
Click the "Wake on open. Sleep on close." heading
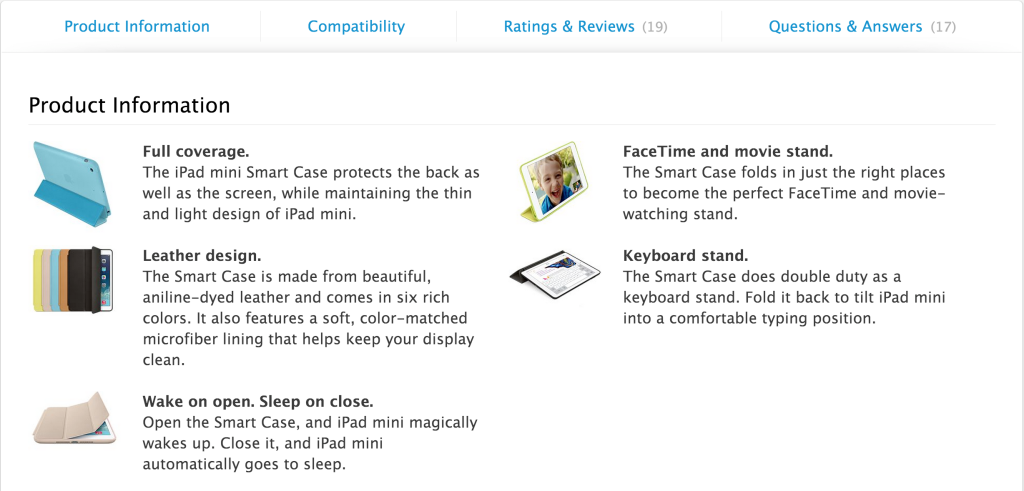258,402
